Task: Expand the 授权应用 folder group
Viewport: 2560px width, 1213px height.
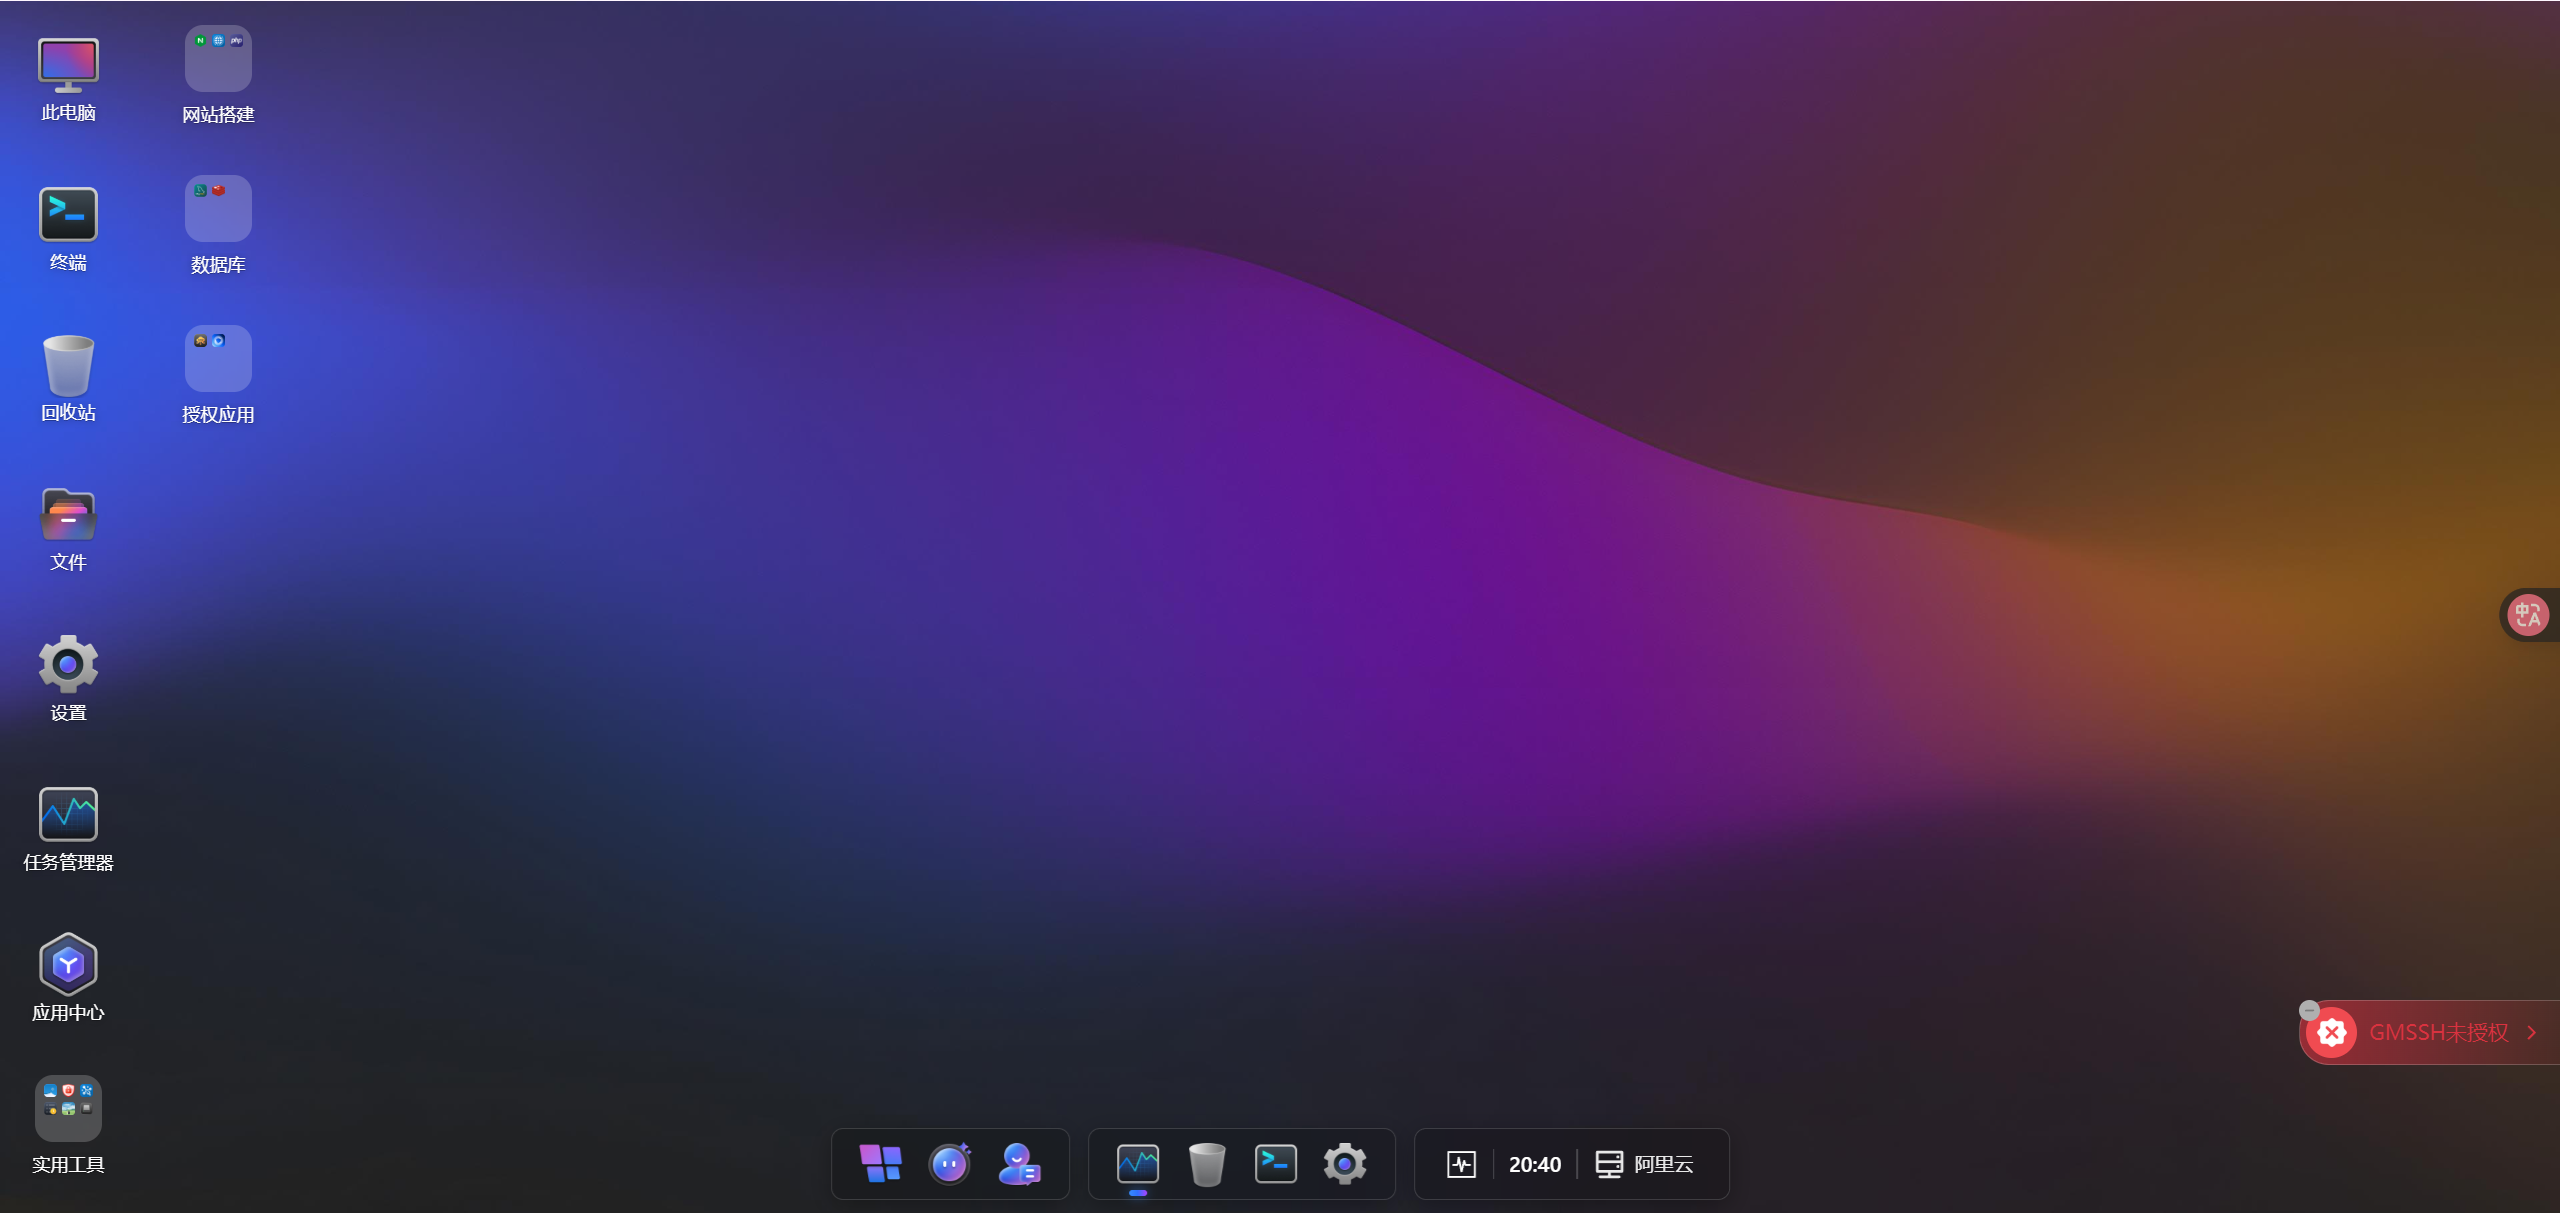Action: pyautogui.click(x=218, y=359)
